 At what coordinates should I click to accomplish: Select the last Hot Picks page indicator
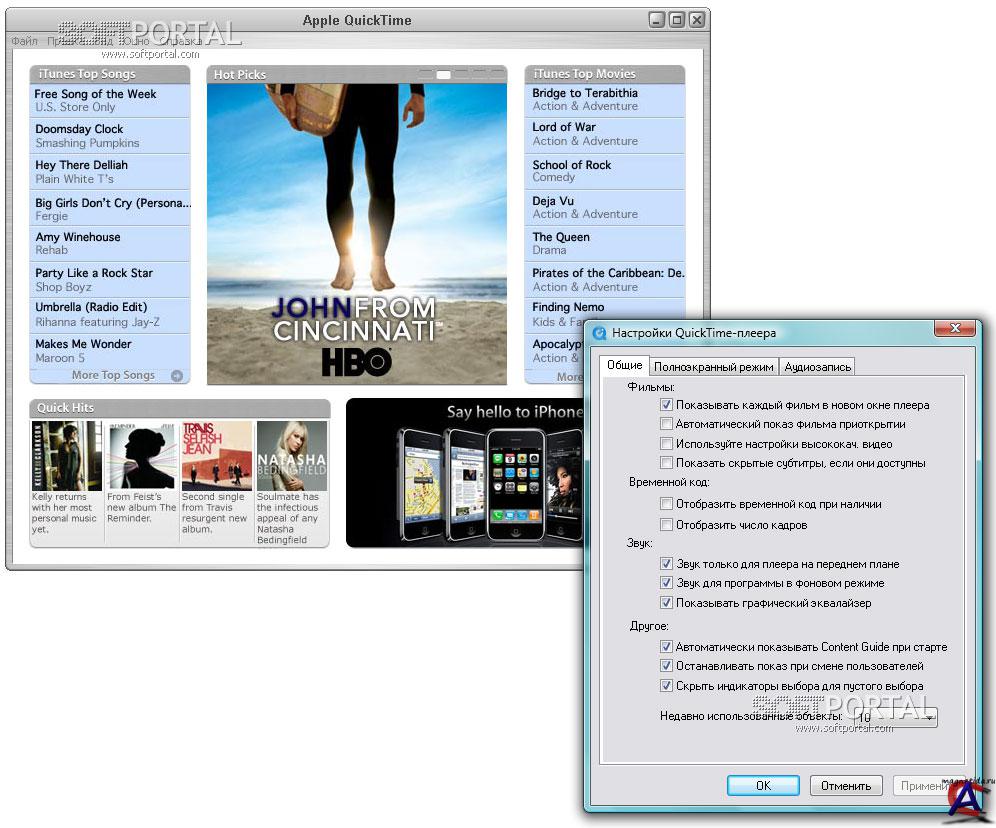pyautogui.click(x=497, y=74)
